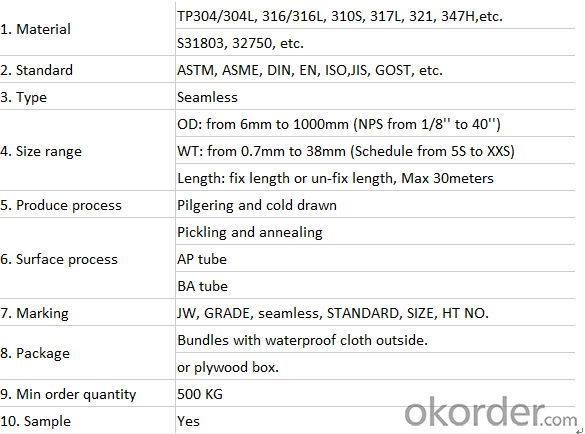Select the '2. Standard' label

(37, 70)
